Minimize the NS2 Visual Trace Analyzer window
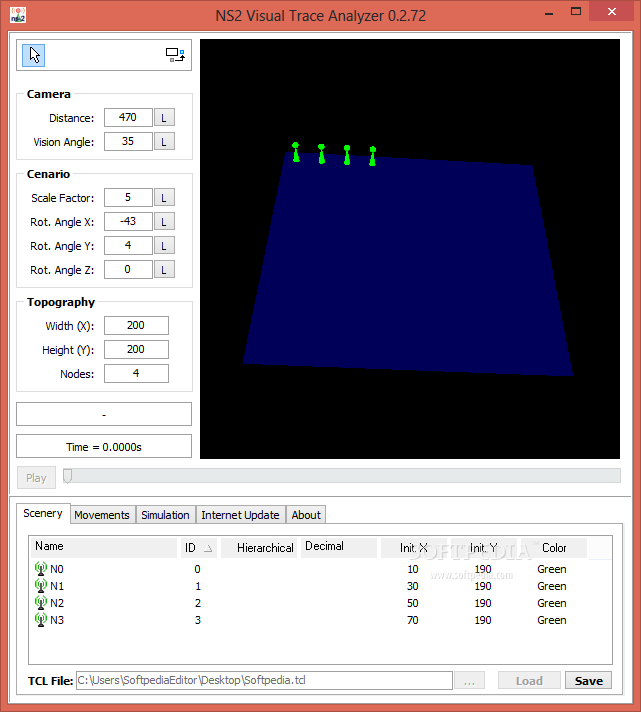Screen dimensions: 641x712 (x=549, y=12)
